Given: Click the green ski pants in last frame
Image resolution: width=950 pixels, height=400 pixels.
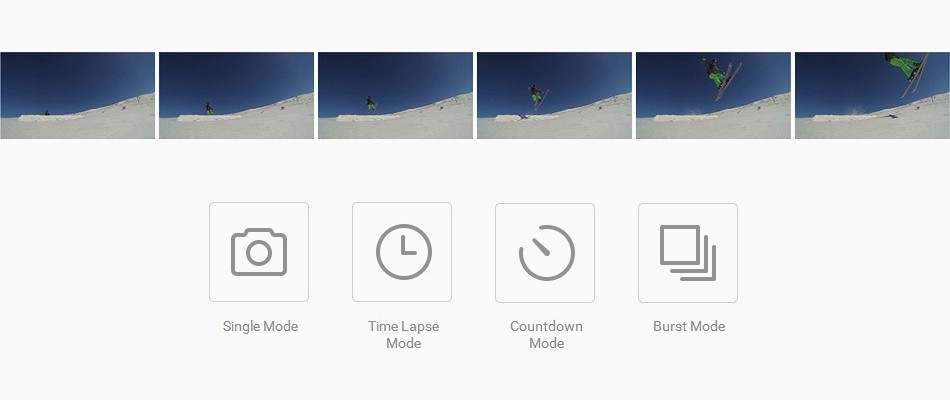Looking at the screenshot, I should point(904,65).
